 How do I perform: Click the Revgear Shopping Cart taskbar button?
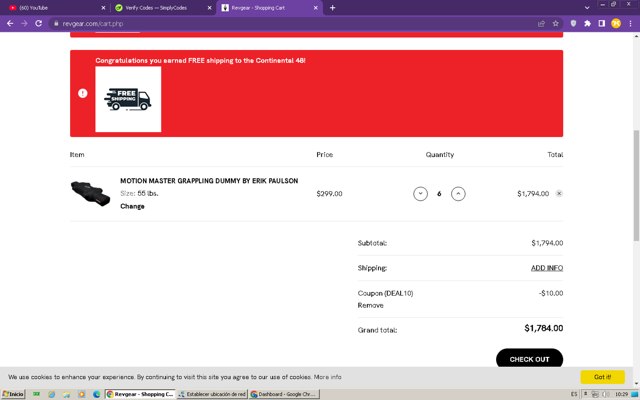(x=140, y=394)
